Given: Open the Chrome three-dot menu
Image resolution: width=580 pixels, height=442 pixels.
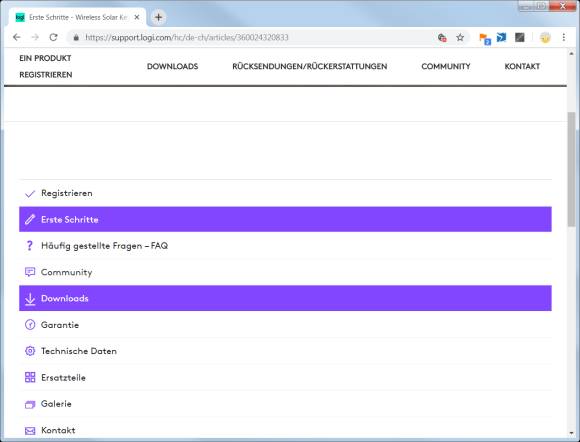Looking at the screenshot, I should 564,37.
